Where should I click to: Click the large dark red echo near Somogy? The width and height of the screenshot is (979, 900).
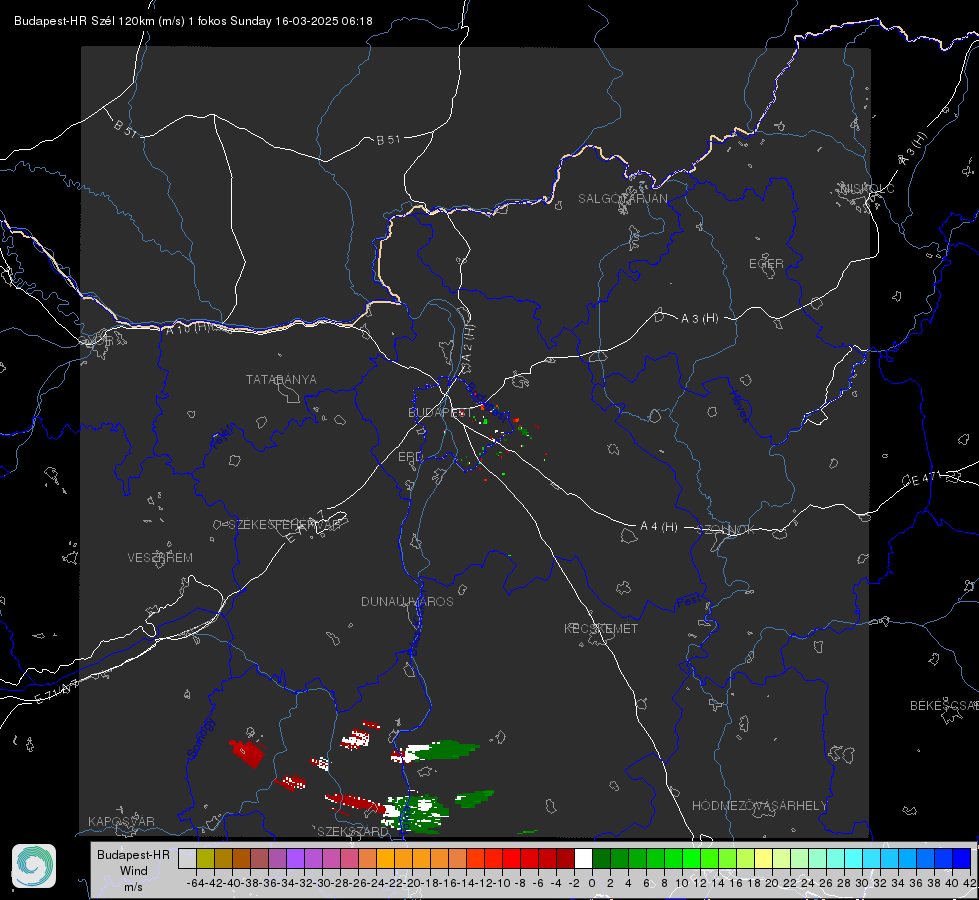pos(248,753)
